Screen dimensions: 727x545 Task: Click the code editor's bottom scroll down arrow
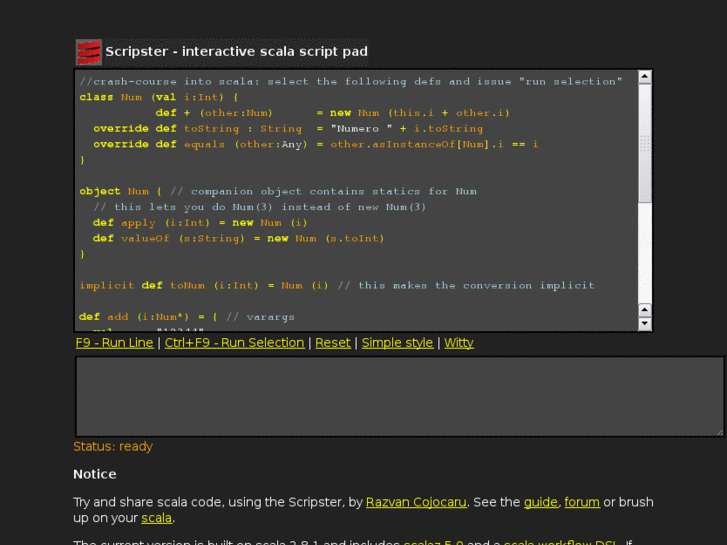tap(645, 323)
